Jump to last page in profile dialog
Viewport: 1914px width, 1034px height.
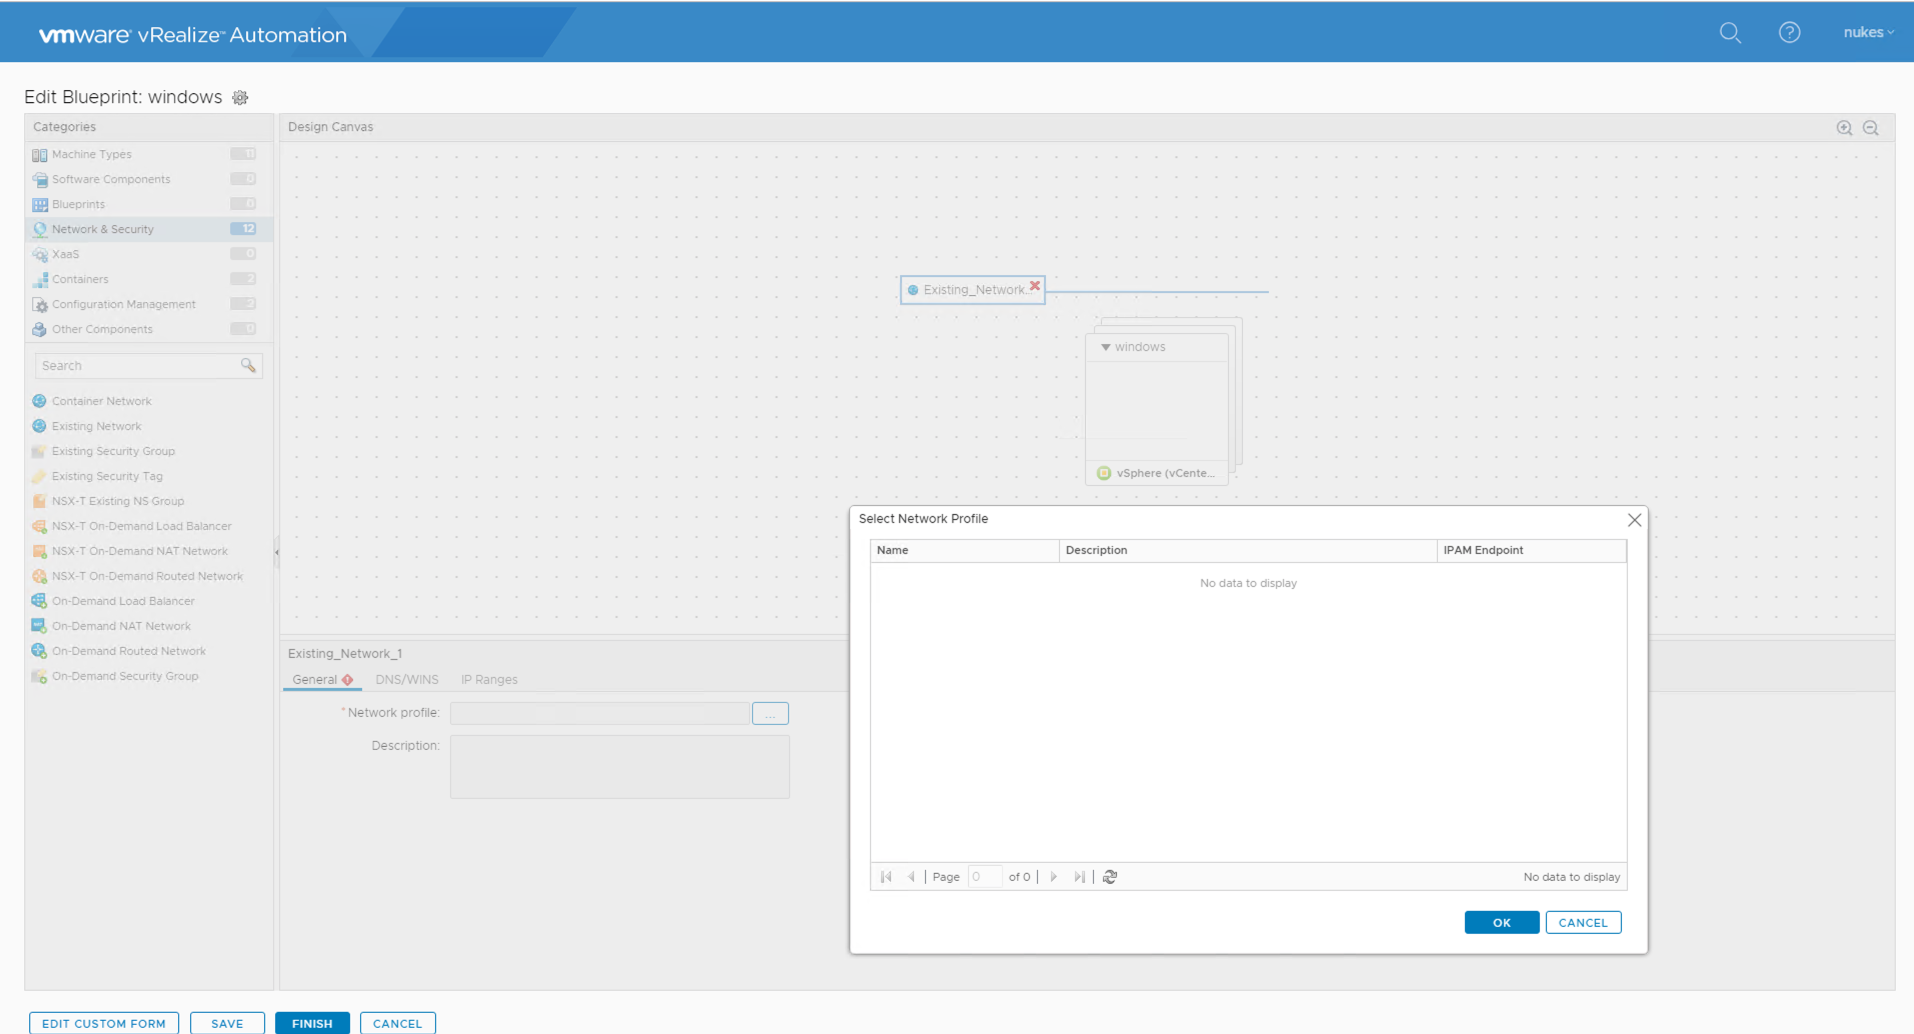pos(1079,877)
